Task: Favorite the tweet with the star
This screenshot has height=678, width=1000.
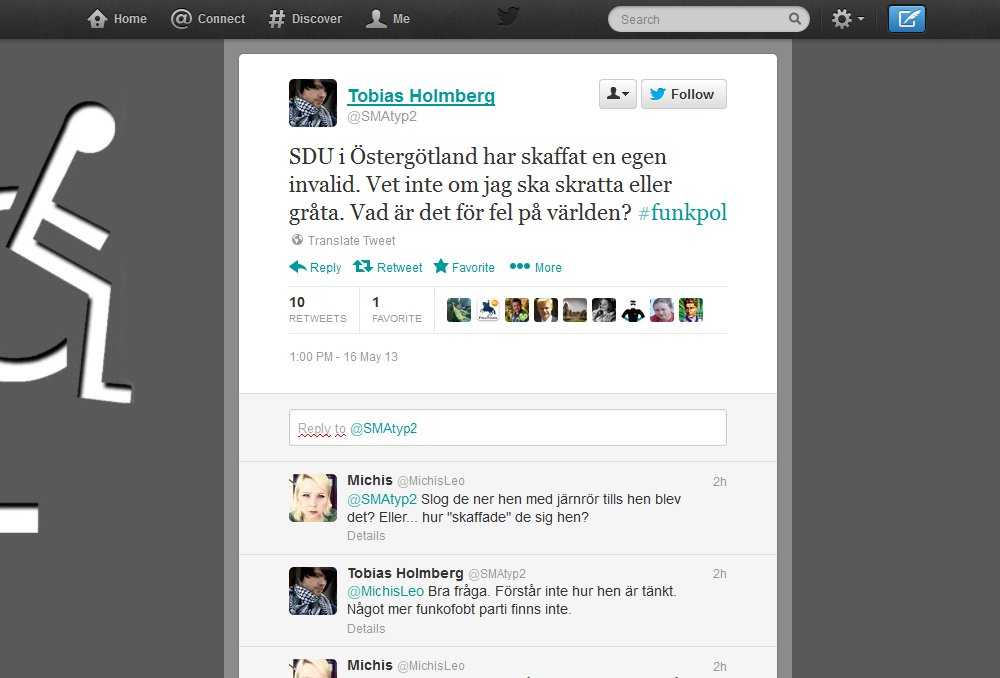Action: tap(464, 267)
